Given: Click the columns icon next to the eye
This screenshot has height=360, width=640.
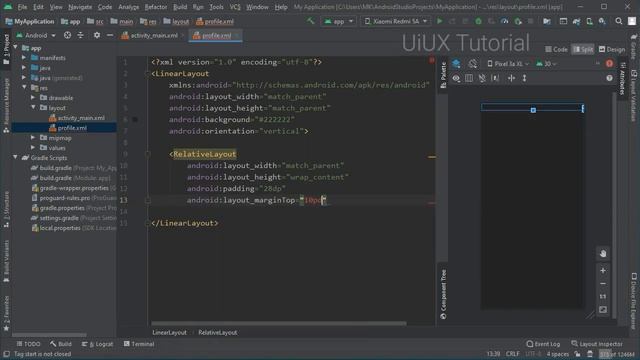Looking at the screenshot, I should click(x=469, y=78).
